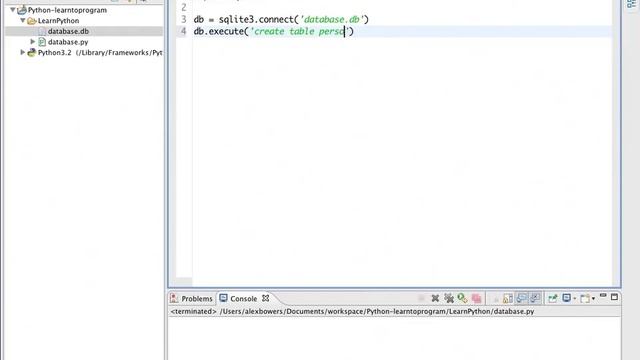Viewport: 640px width, 360px height.
Task: Collapse the Python-learntoprogram project node
Action: (13, 9)
